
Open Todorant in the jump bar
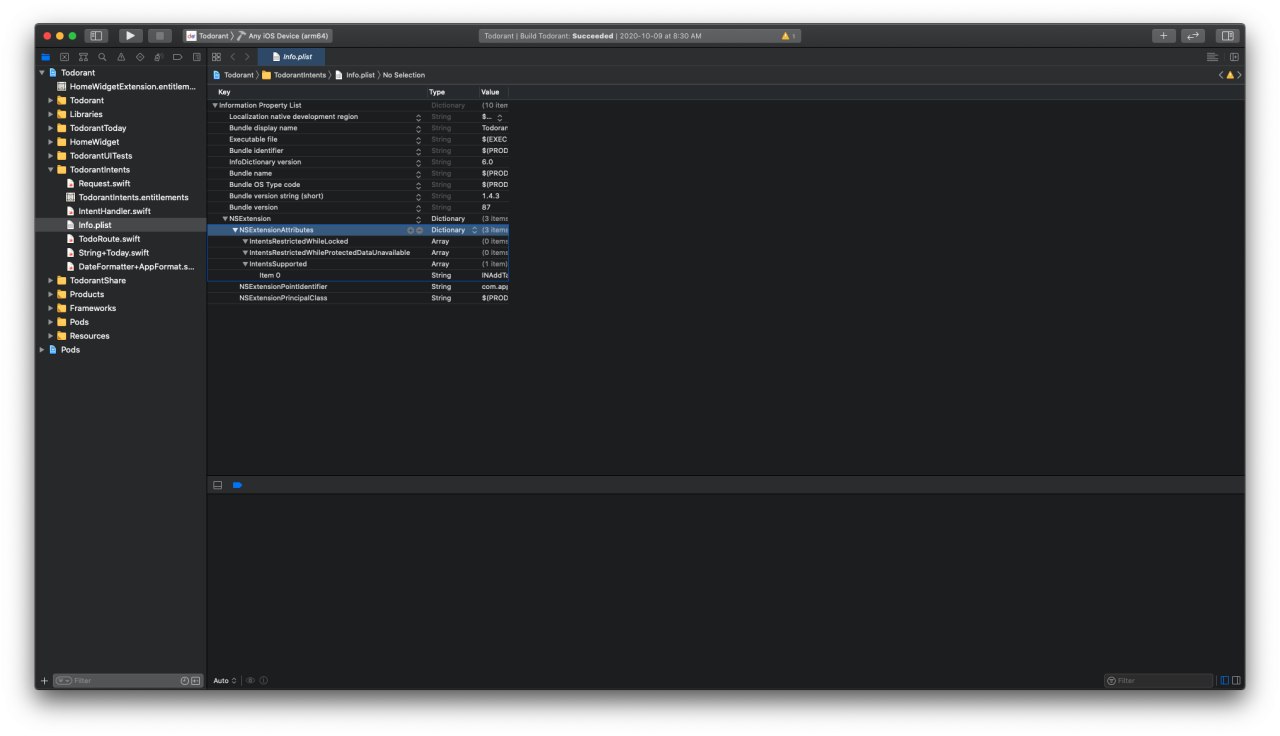[233, 75]
